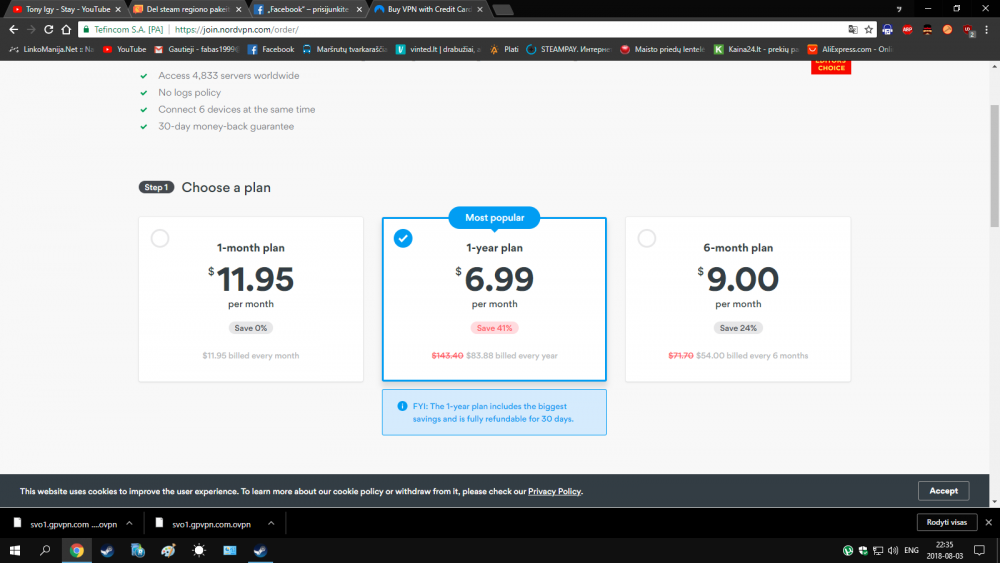
Task: Click the Most popular badge
Action: [x=494, y=217]
